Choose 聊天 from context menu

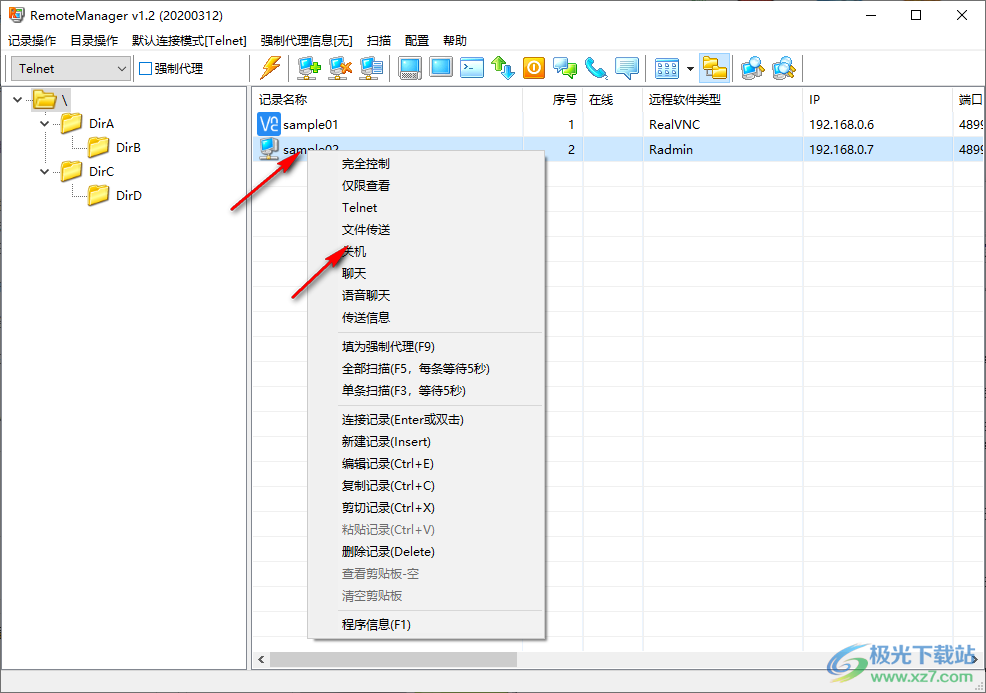click(x=426, y=274)
